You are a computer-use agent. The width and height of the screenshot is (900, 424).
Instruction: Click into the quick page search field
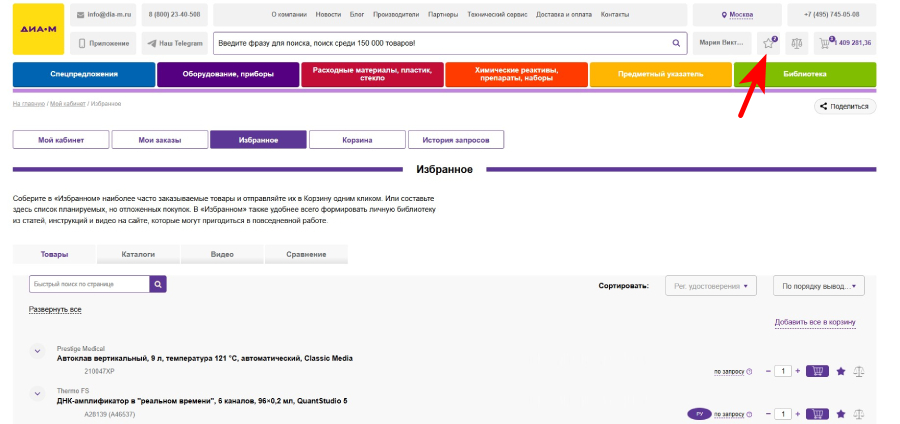89,285
